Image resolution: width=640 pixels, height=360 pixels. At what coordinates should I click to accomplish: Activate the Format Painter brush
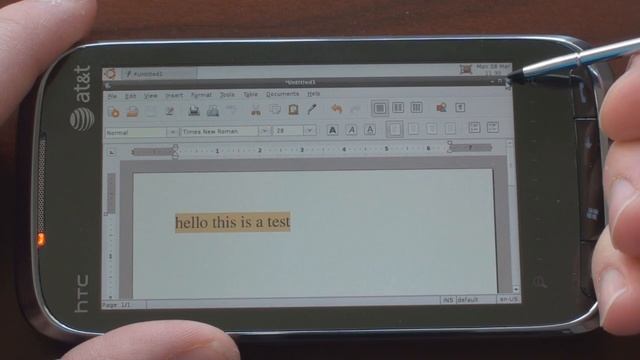click(312, 109)
